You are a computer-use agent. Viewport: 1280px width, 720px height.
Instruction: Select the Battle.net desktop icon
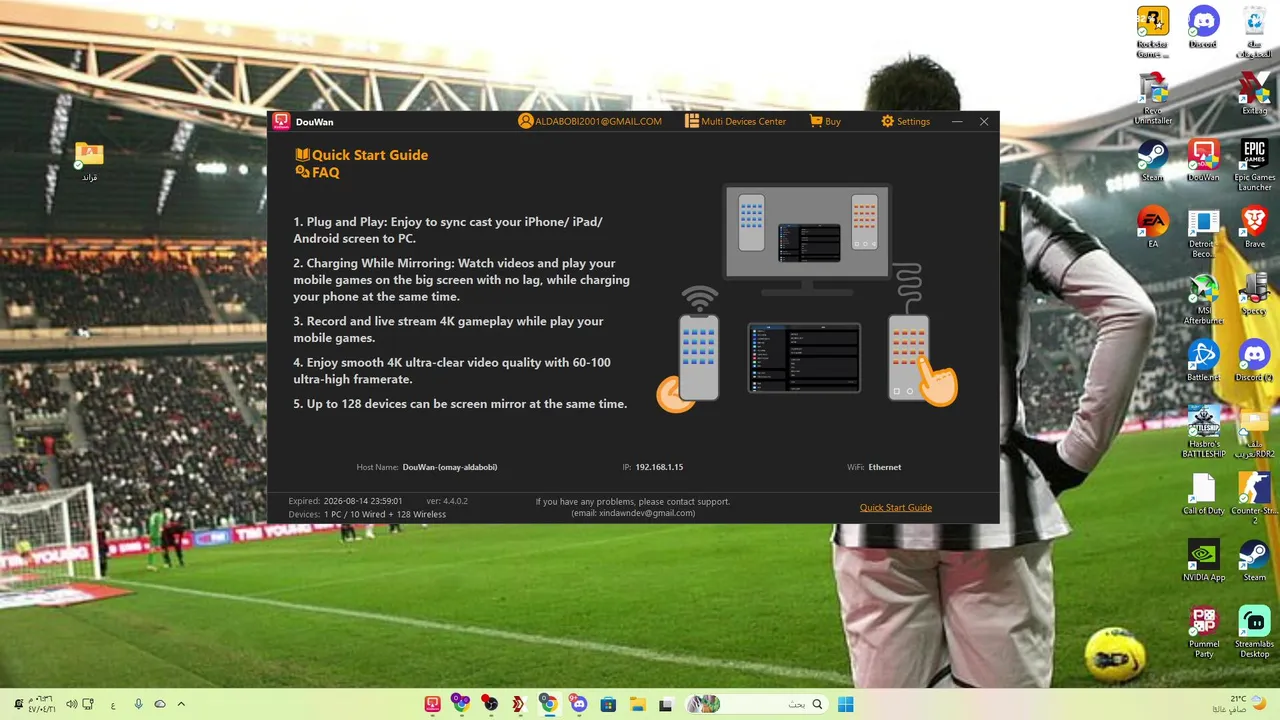click(1203, 361)
